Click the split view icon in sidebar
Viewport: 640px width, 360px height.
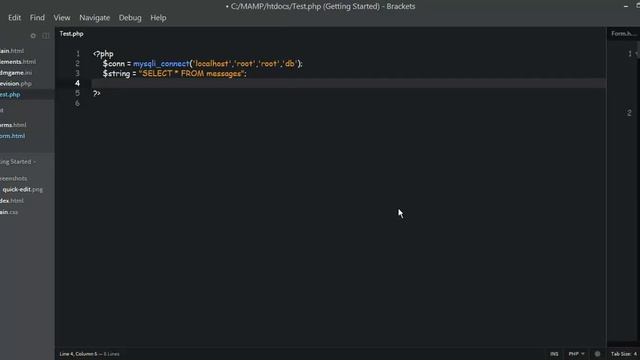46,36
